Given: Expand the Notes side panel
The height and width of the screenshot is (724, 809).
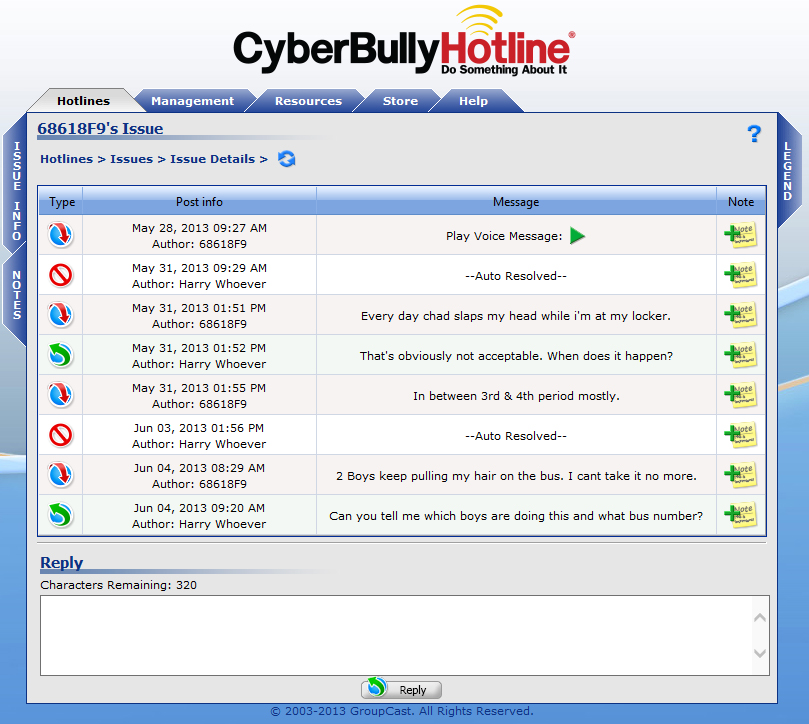Looking at the screenshot, I should tap(17, 295).
